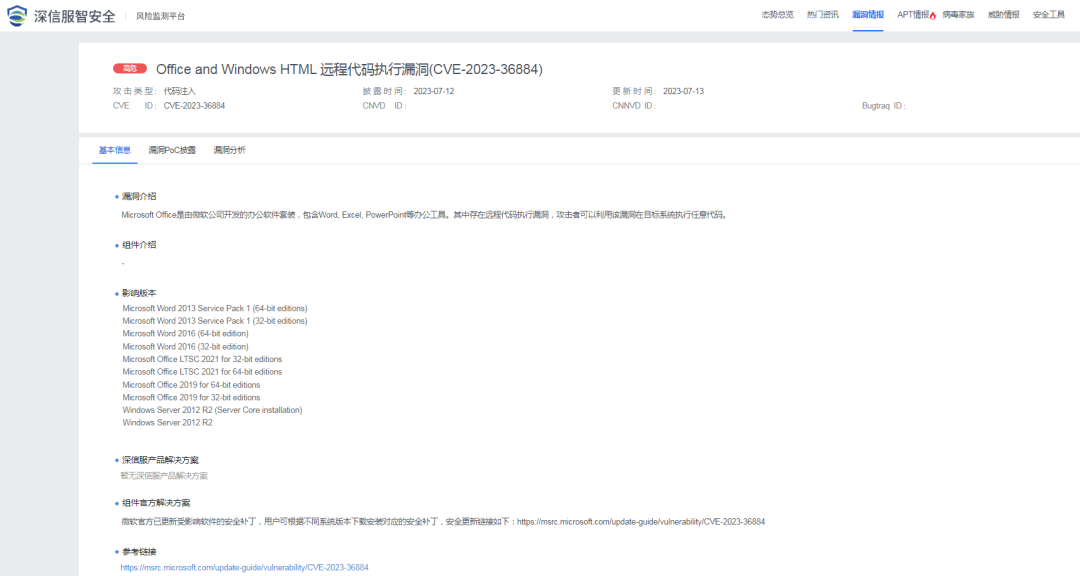Click Office LTSC 2021 for 32-bit editions row

pyautogui.click(x=202, y=359)
